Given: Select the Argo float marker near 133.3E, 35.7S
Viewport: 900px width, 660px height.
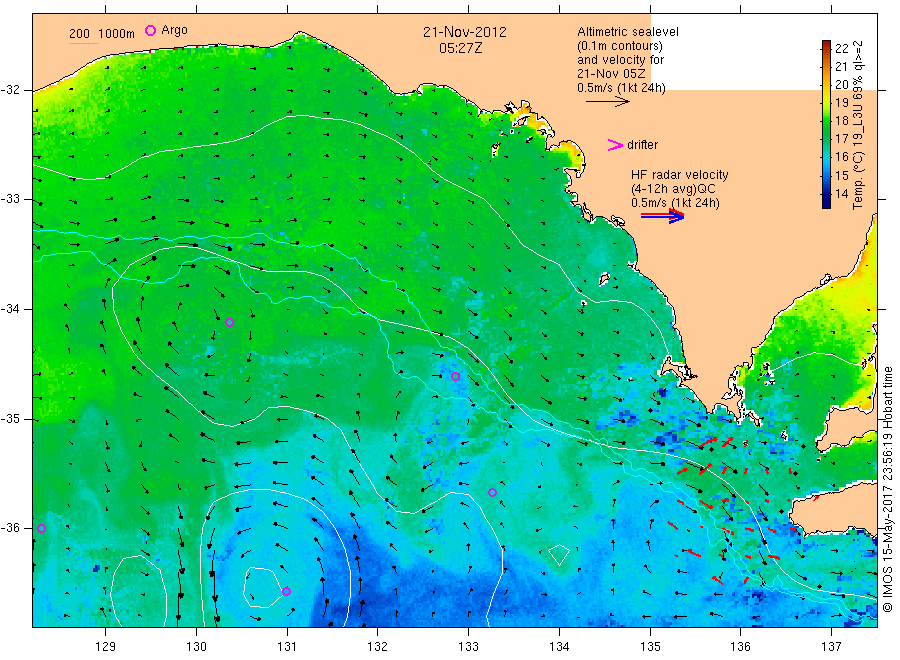Looking at the screenshot, I should coord(492,492).
